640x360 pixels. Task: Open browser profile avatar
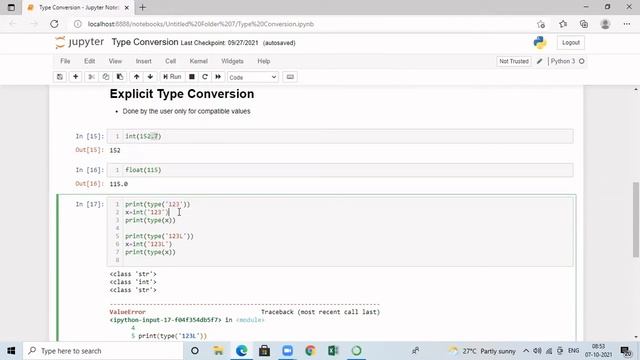[605, 24]
